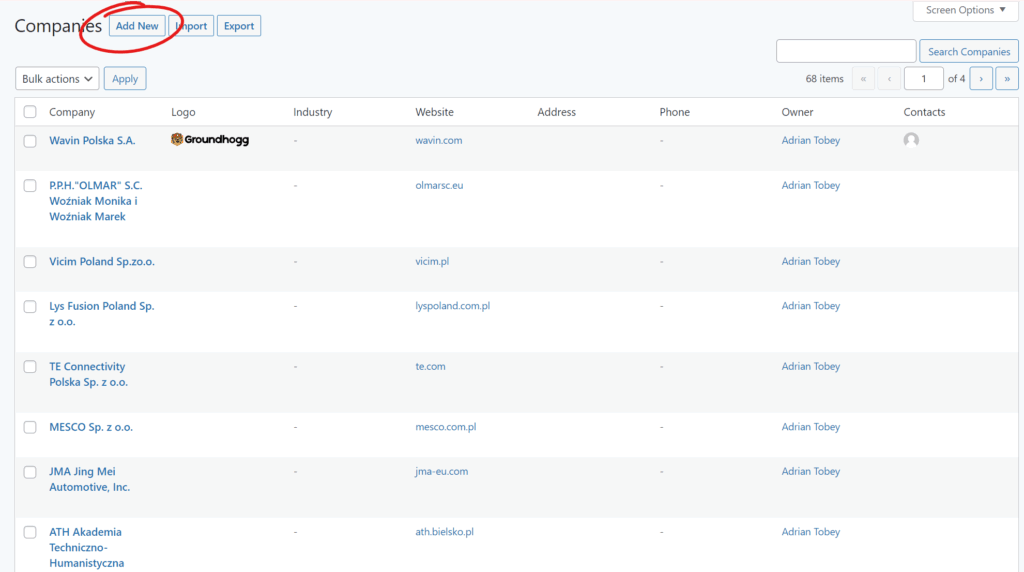
Task: Go to next page arrow in pagination
Action: (981, 78)
